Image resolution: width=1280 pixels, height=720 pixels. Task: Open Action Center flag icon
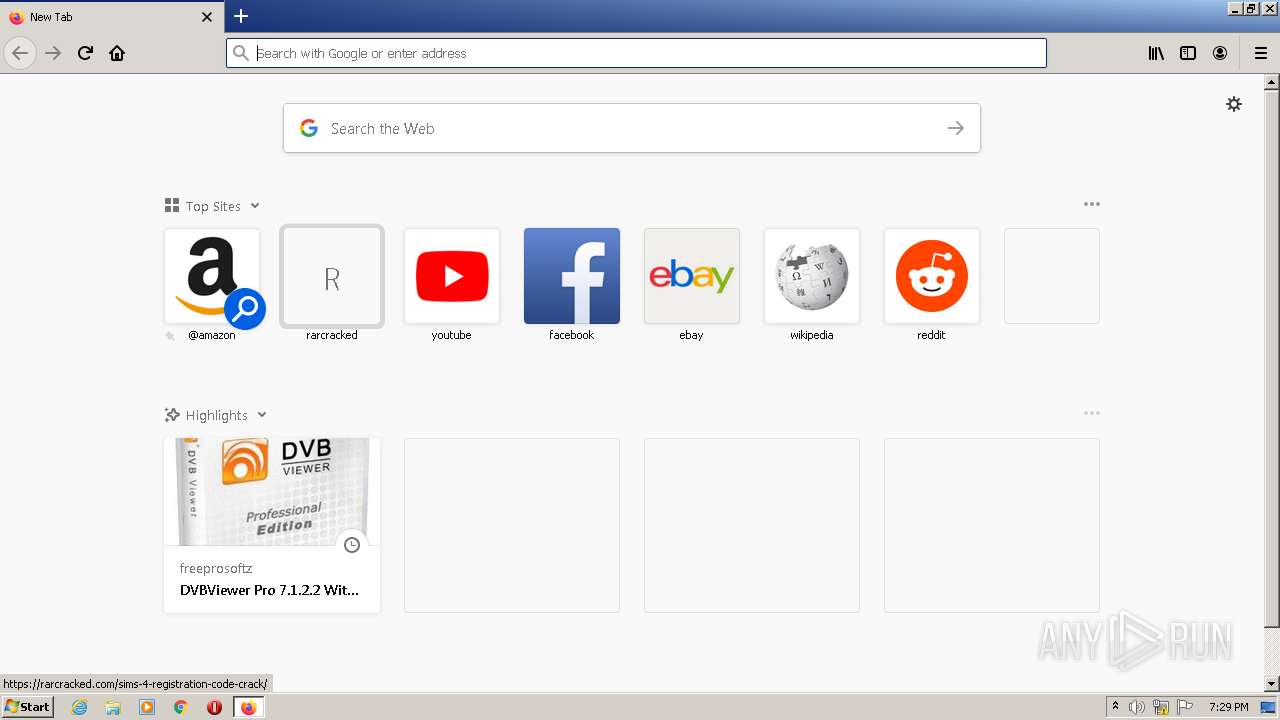(x=1185, y=707)
